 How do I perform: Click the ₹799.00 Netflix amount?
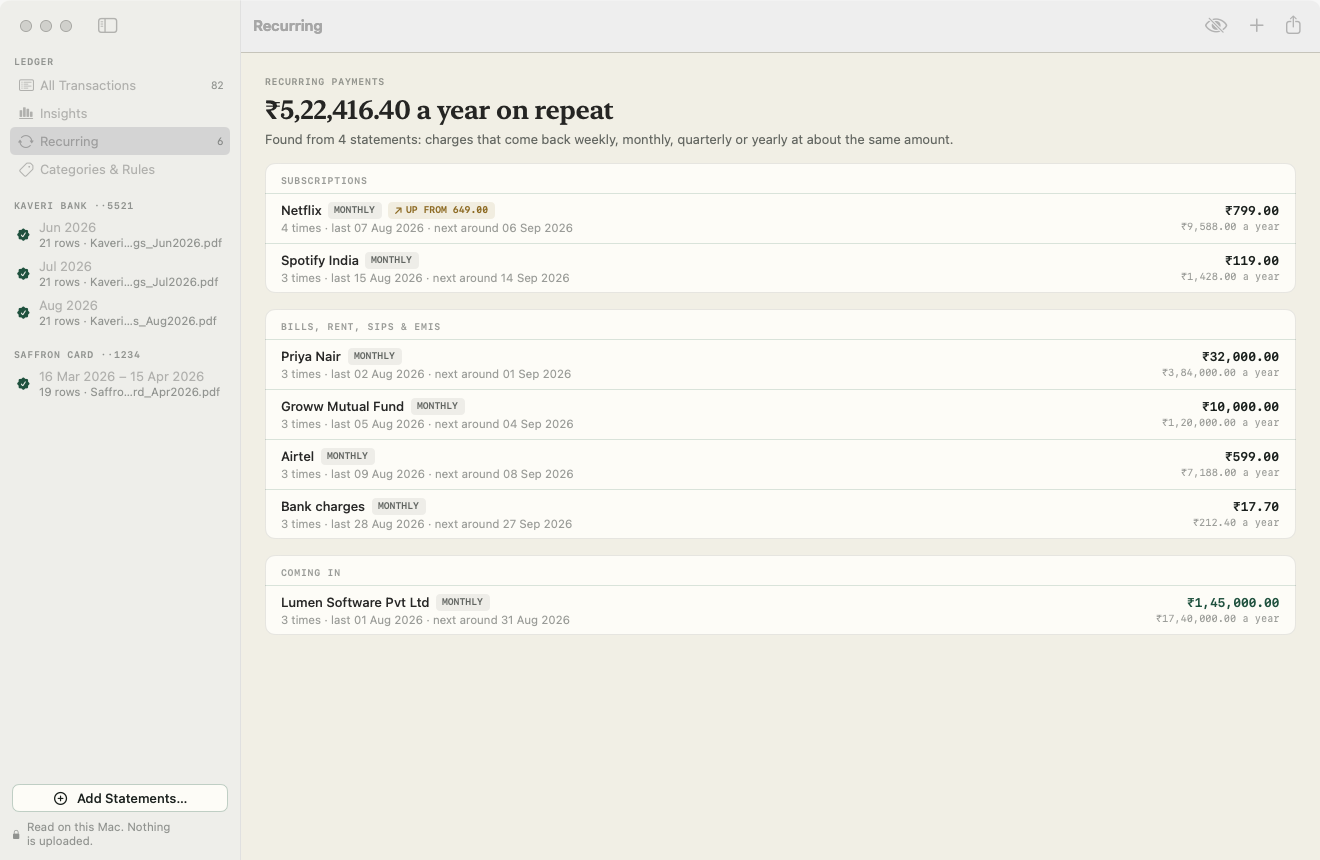click(1252, 211)
